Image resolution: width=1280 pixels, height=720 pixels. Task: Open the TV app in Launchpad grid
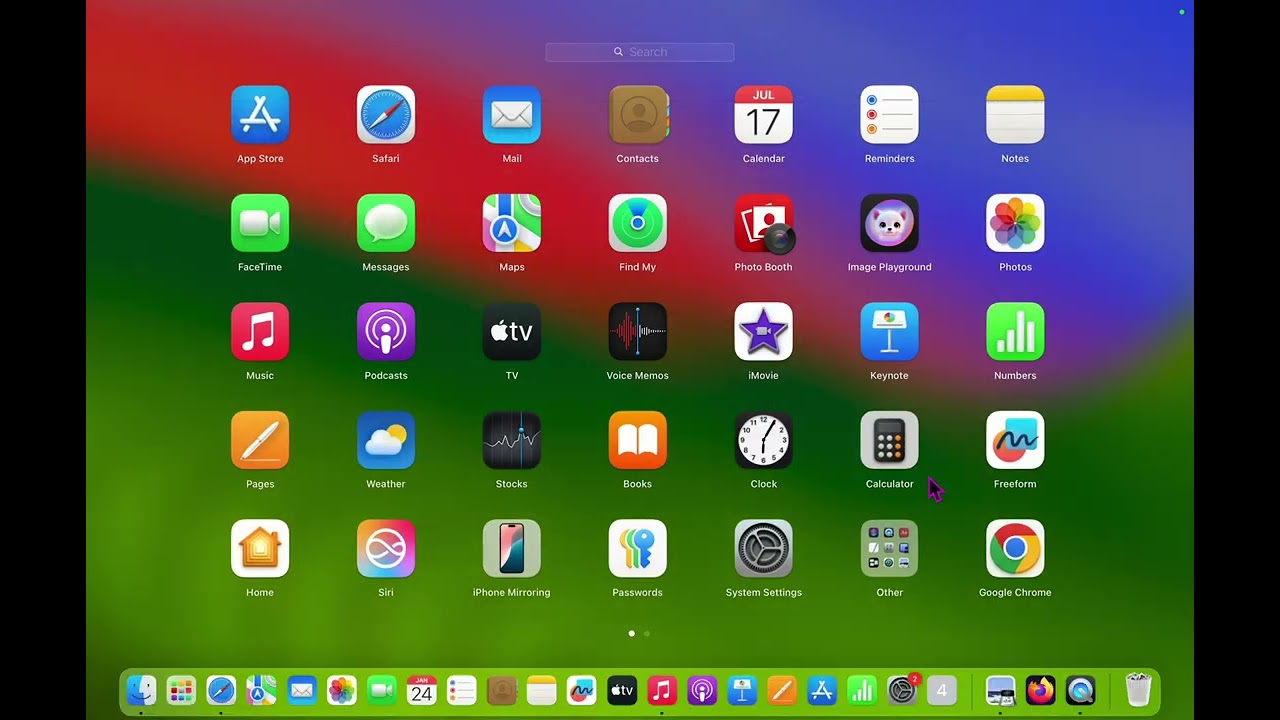point(512,332)
